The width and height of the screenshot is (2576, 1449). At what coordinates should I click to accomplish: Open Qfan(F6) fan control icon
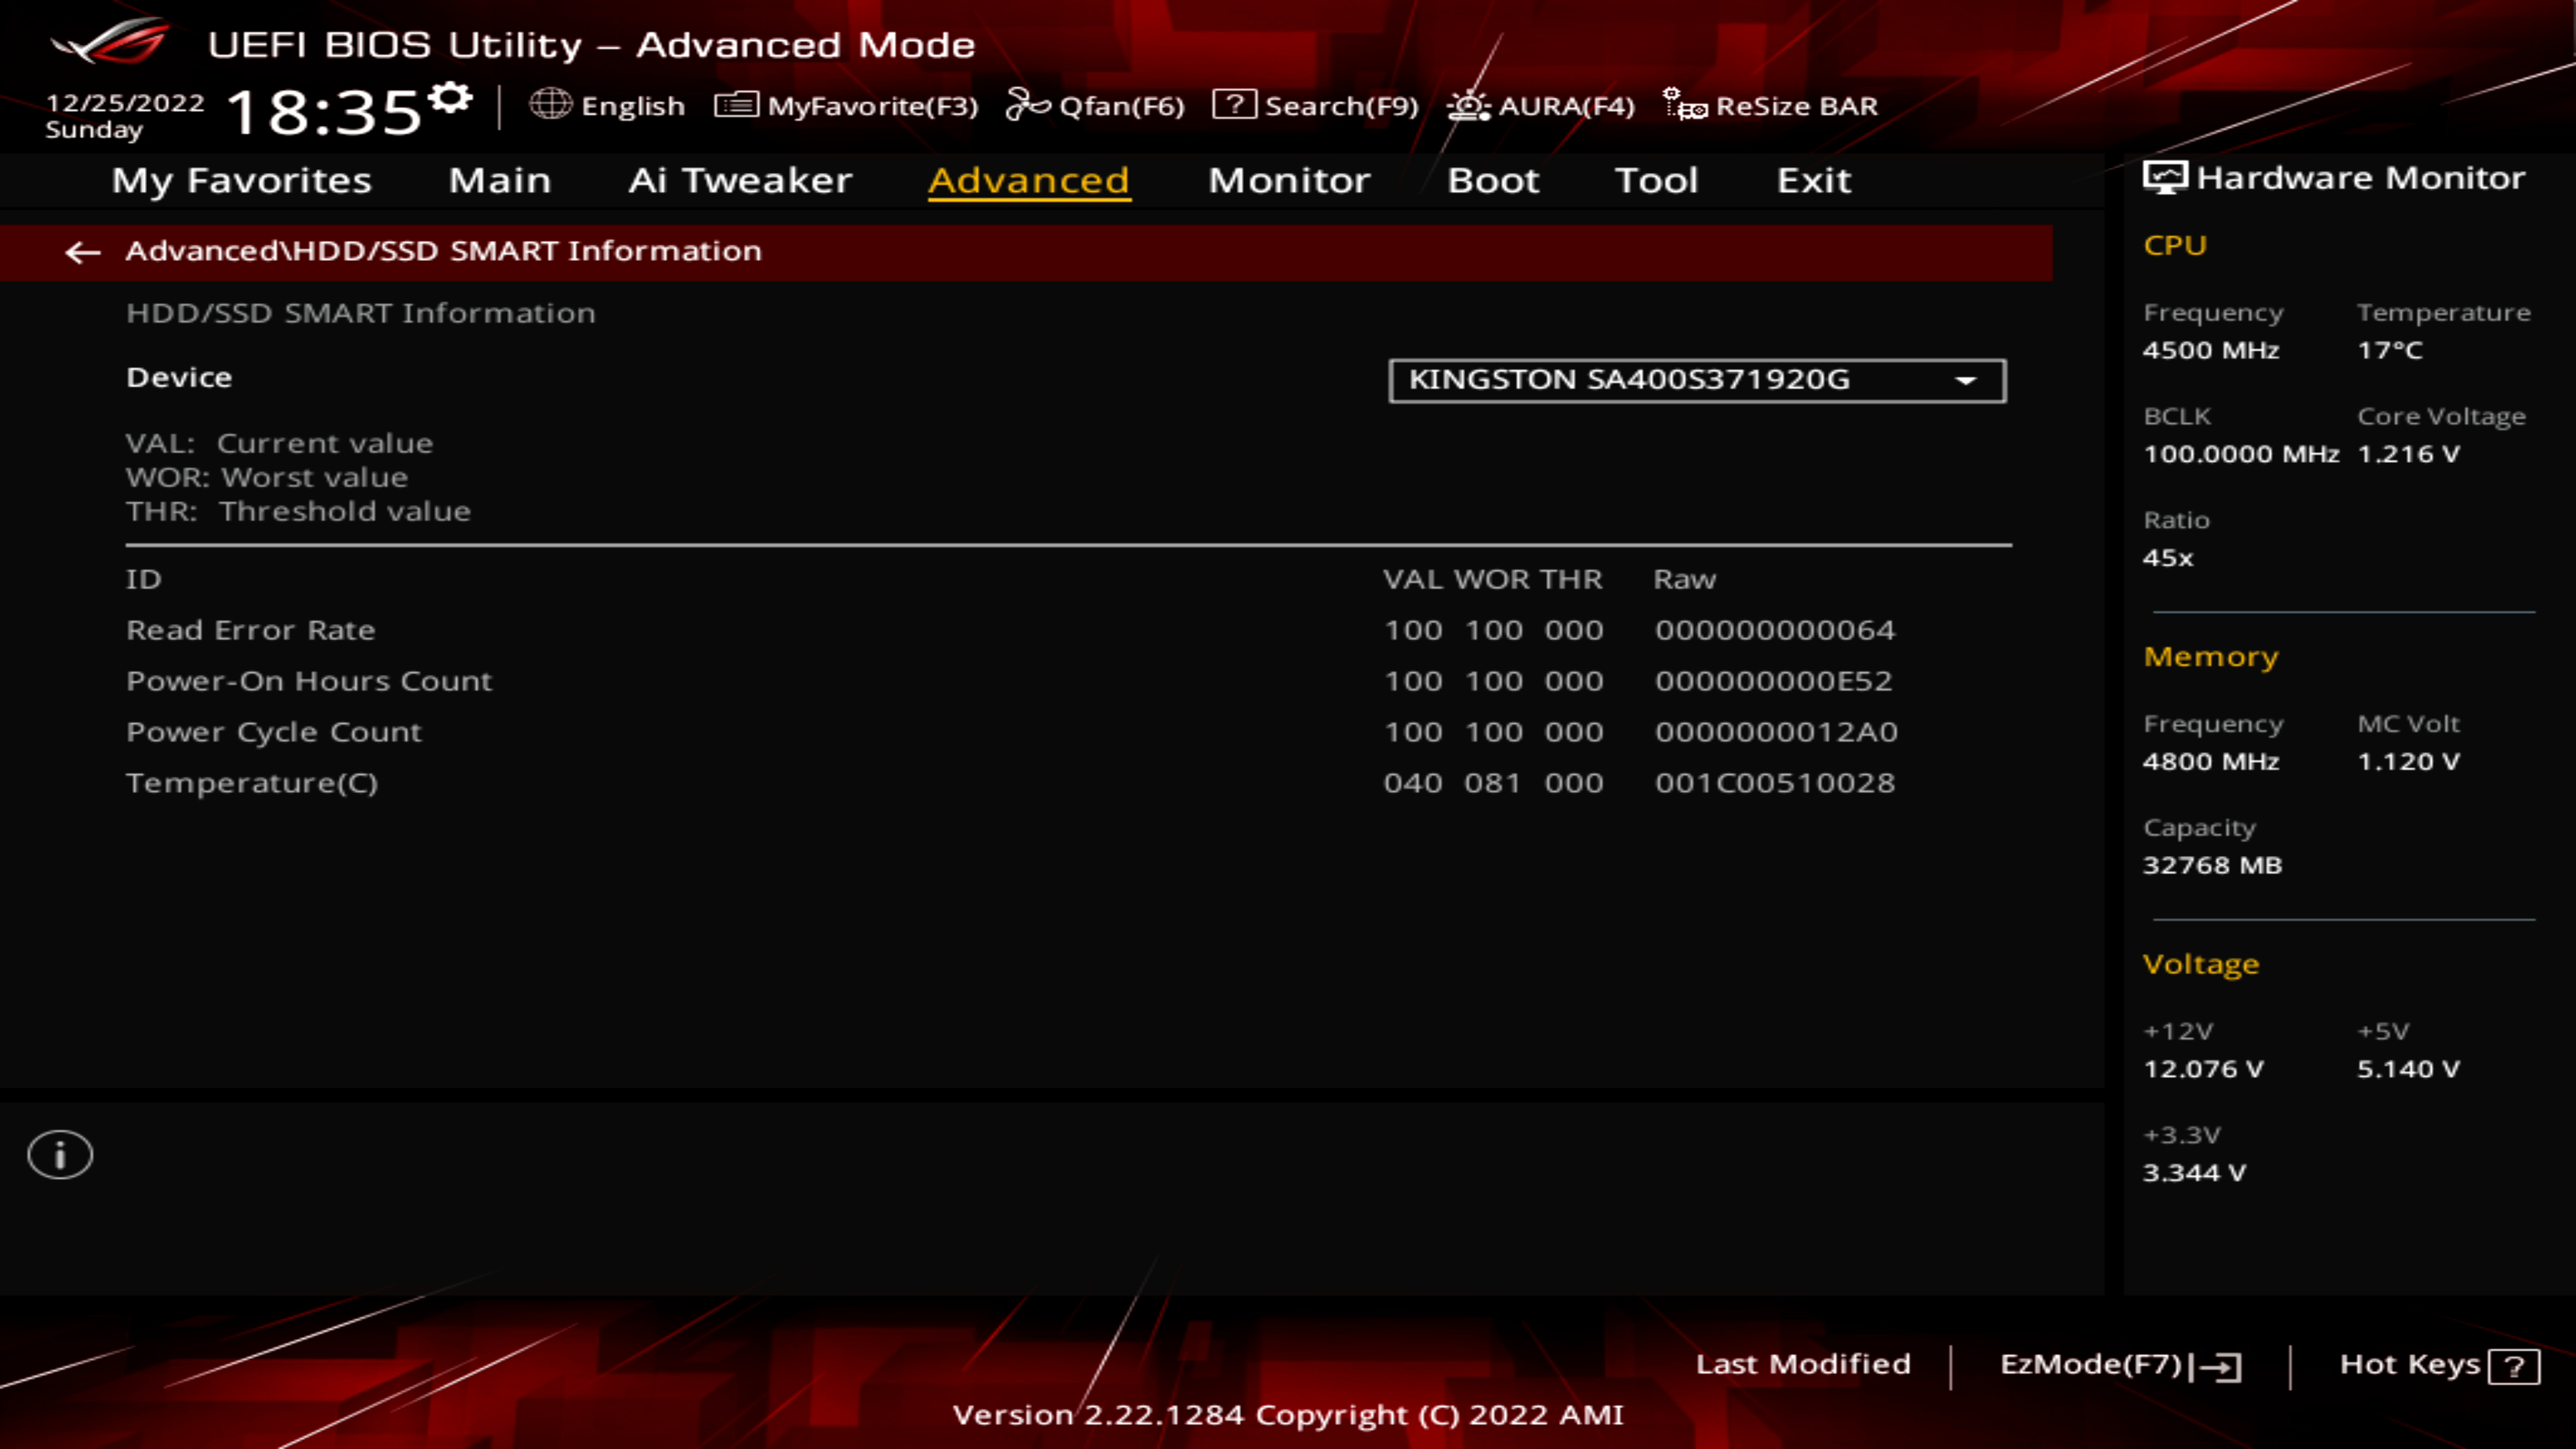tap(1027, 104)
